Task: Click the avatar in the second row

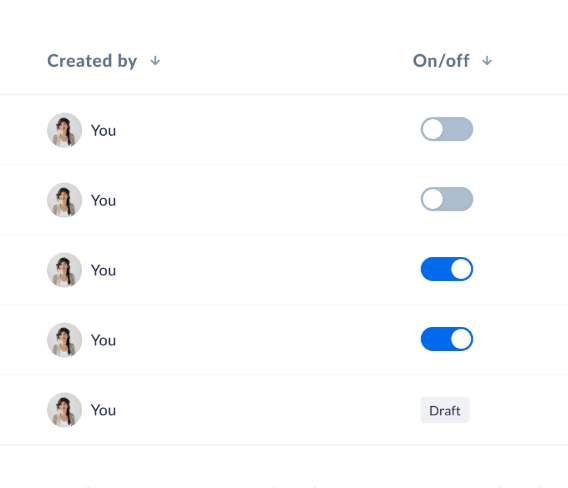Action: pos(64,200)
